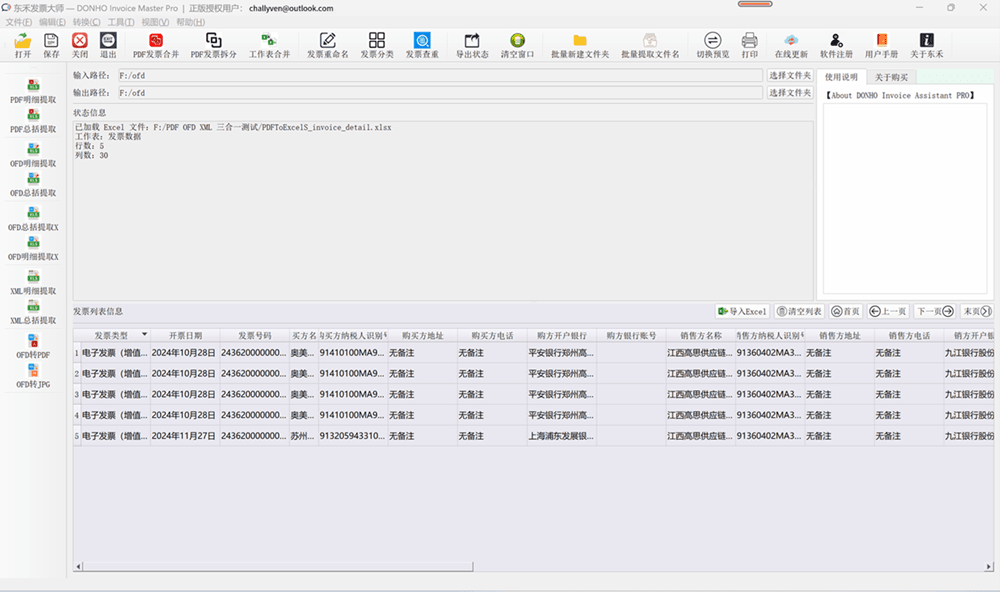This screenshot has width=1000, height=592.
Task: Open the PDF发票拆分 split tool
Action: [214, 45]
